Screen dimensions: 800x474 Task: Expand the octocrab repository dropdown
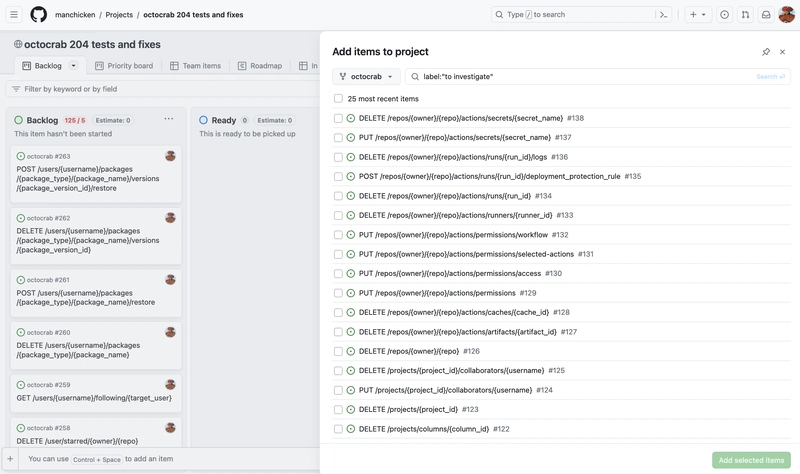point(366,77)
